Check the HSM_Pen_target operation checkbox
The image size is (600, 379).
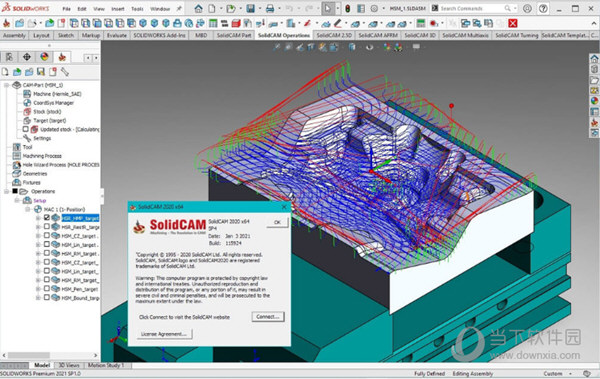pyautogui.click(x=47, y=288)
